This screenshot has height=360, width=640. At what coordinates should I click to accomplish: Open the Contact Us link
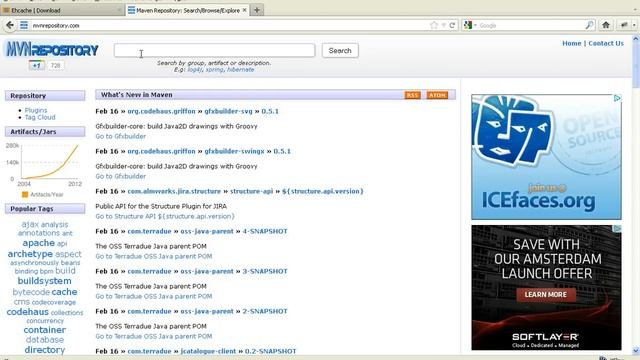606,43
